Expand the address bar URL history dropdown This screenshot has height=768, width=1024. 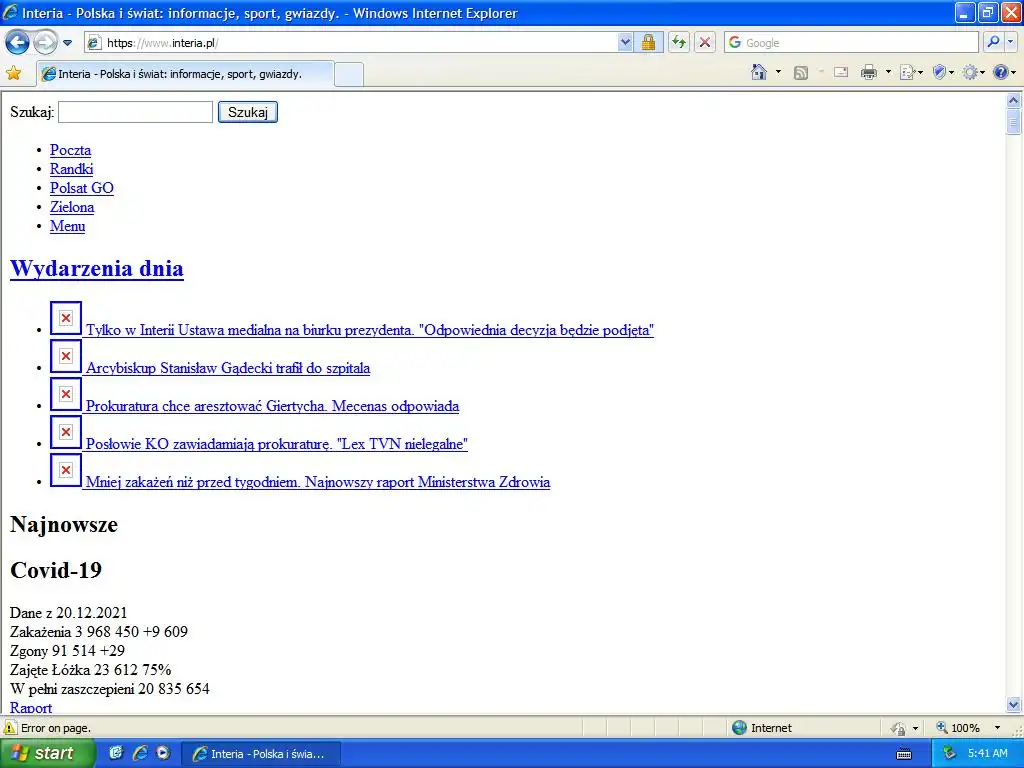pyautogui.click(x=625, y=43)
